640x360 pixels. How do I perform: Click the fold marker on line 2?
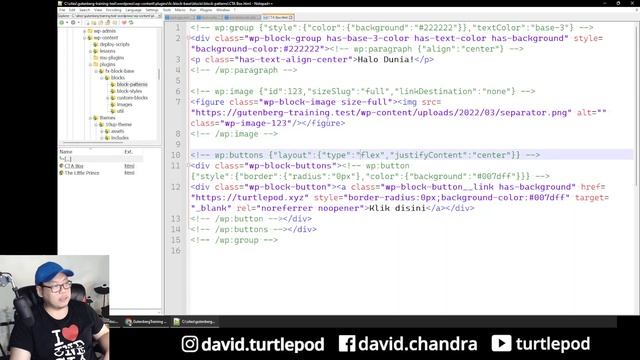tap(188, 38)
